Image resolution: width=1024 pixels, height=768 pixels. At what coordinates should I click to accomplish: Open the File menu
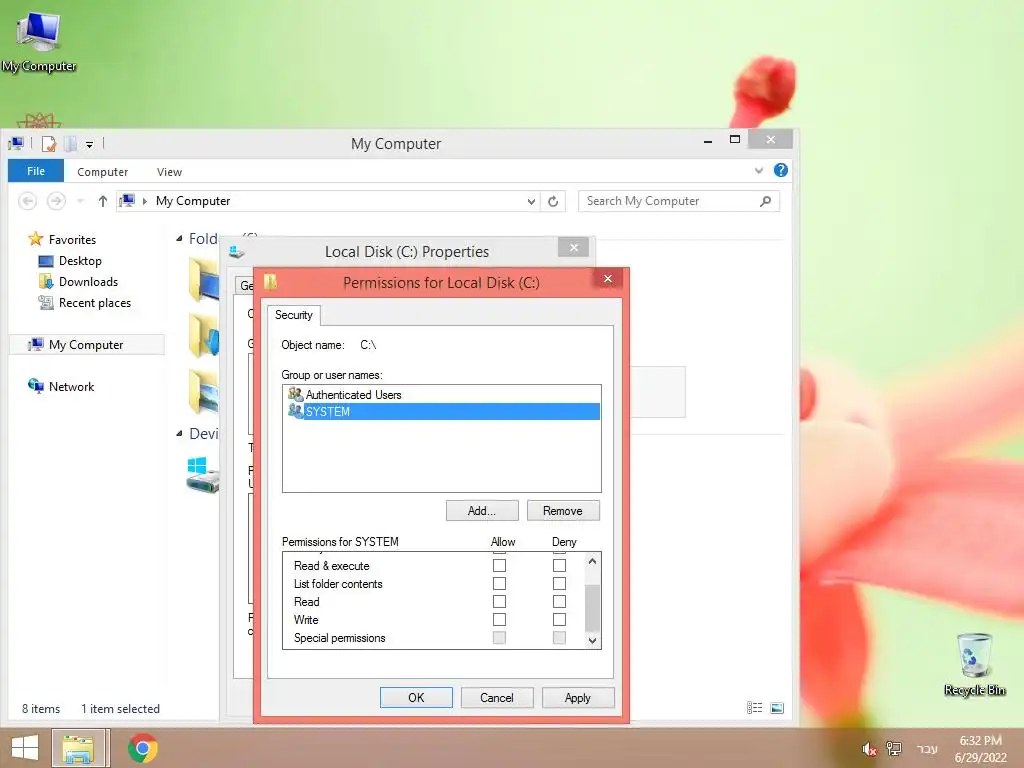(x=36, y=171)
